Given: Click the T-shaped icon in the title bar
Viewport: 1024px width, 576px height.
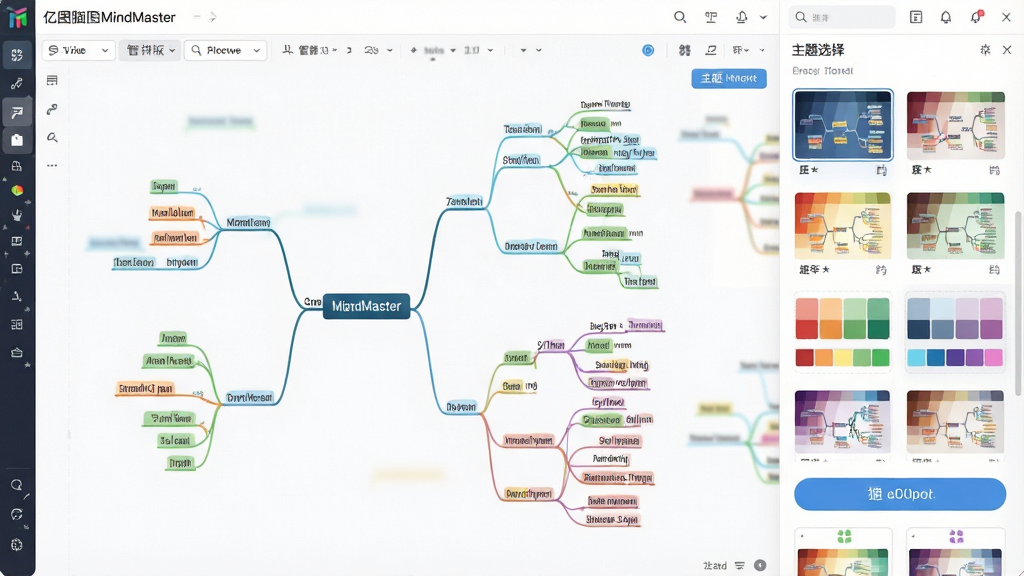Looking at the screenshot, I should (711, 18).
